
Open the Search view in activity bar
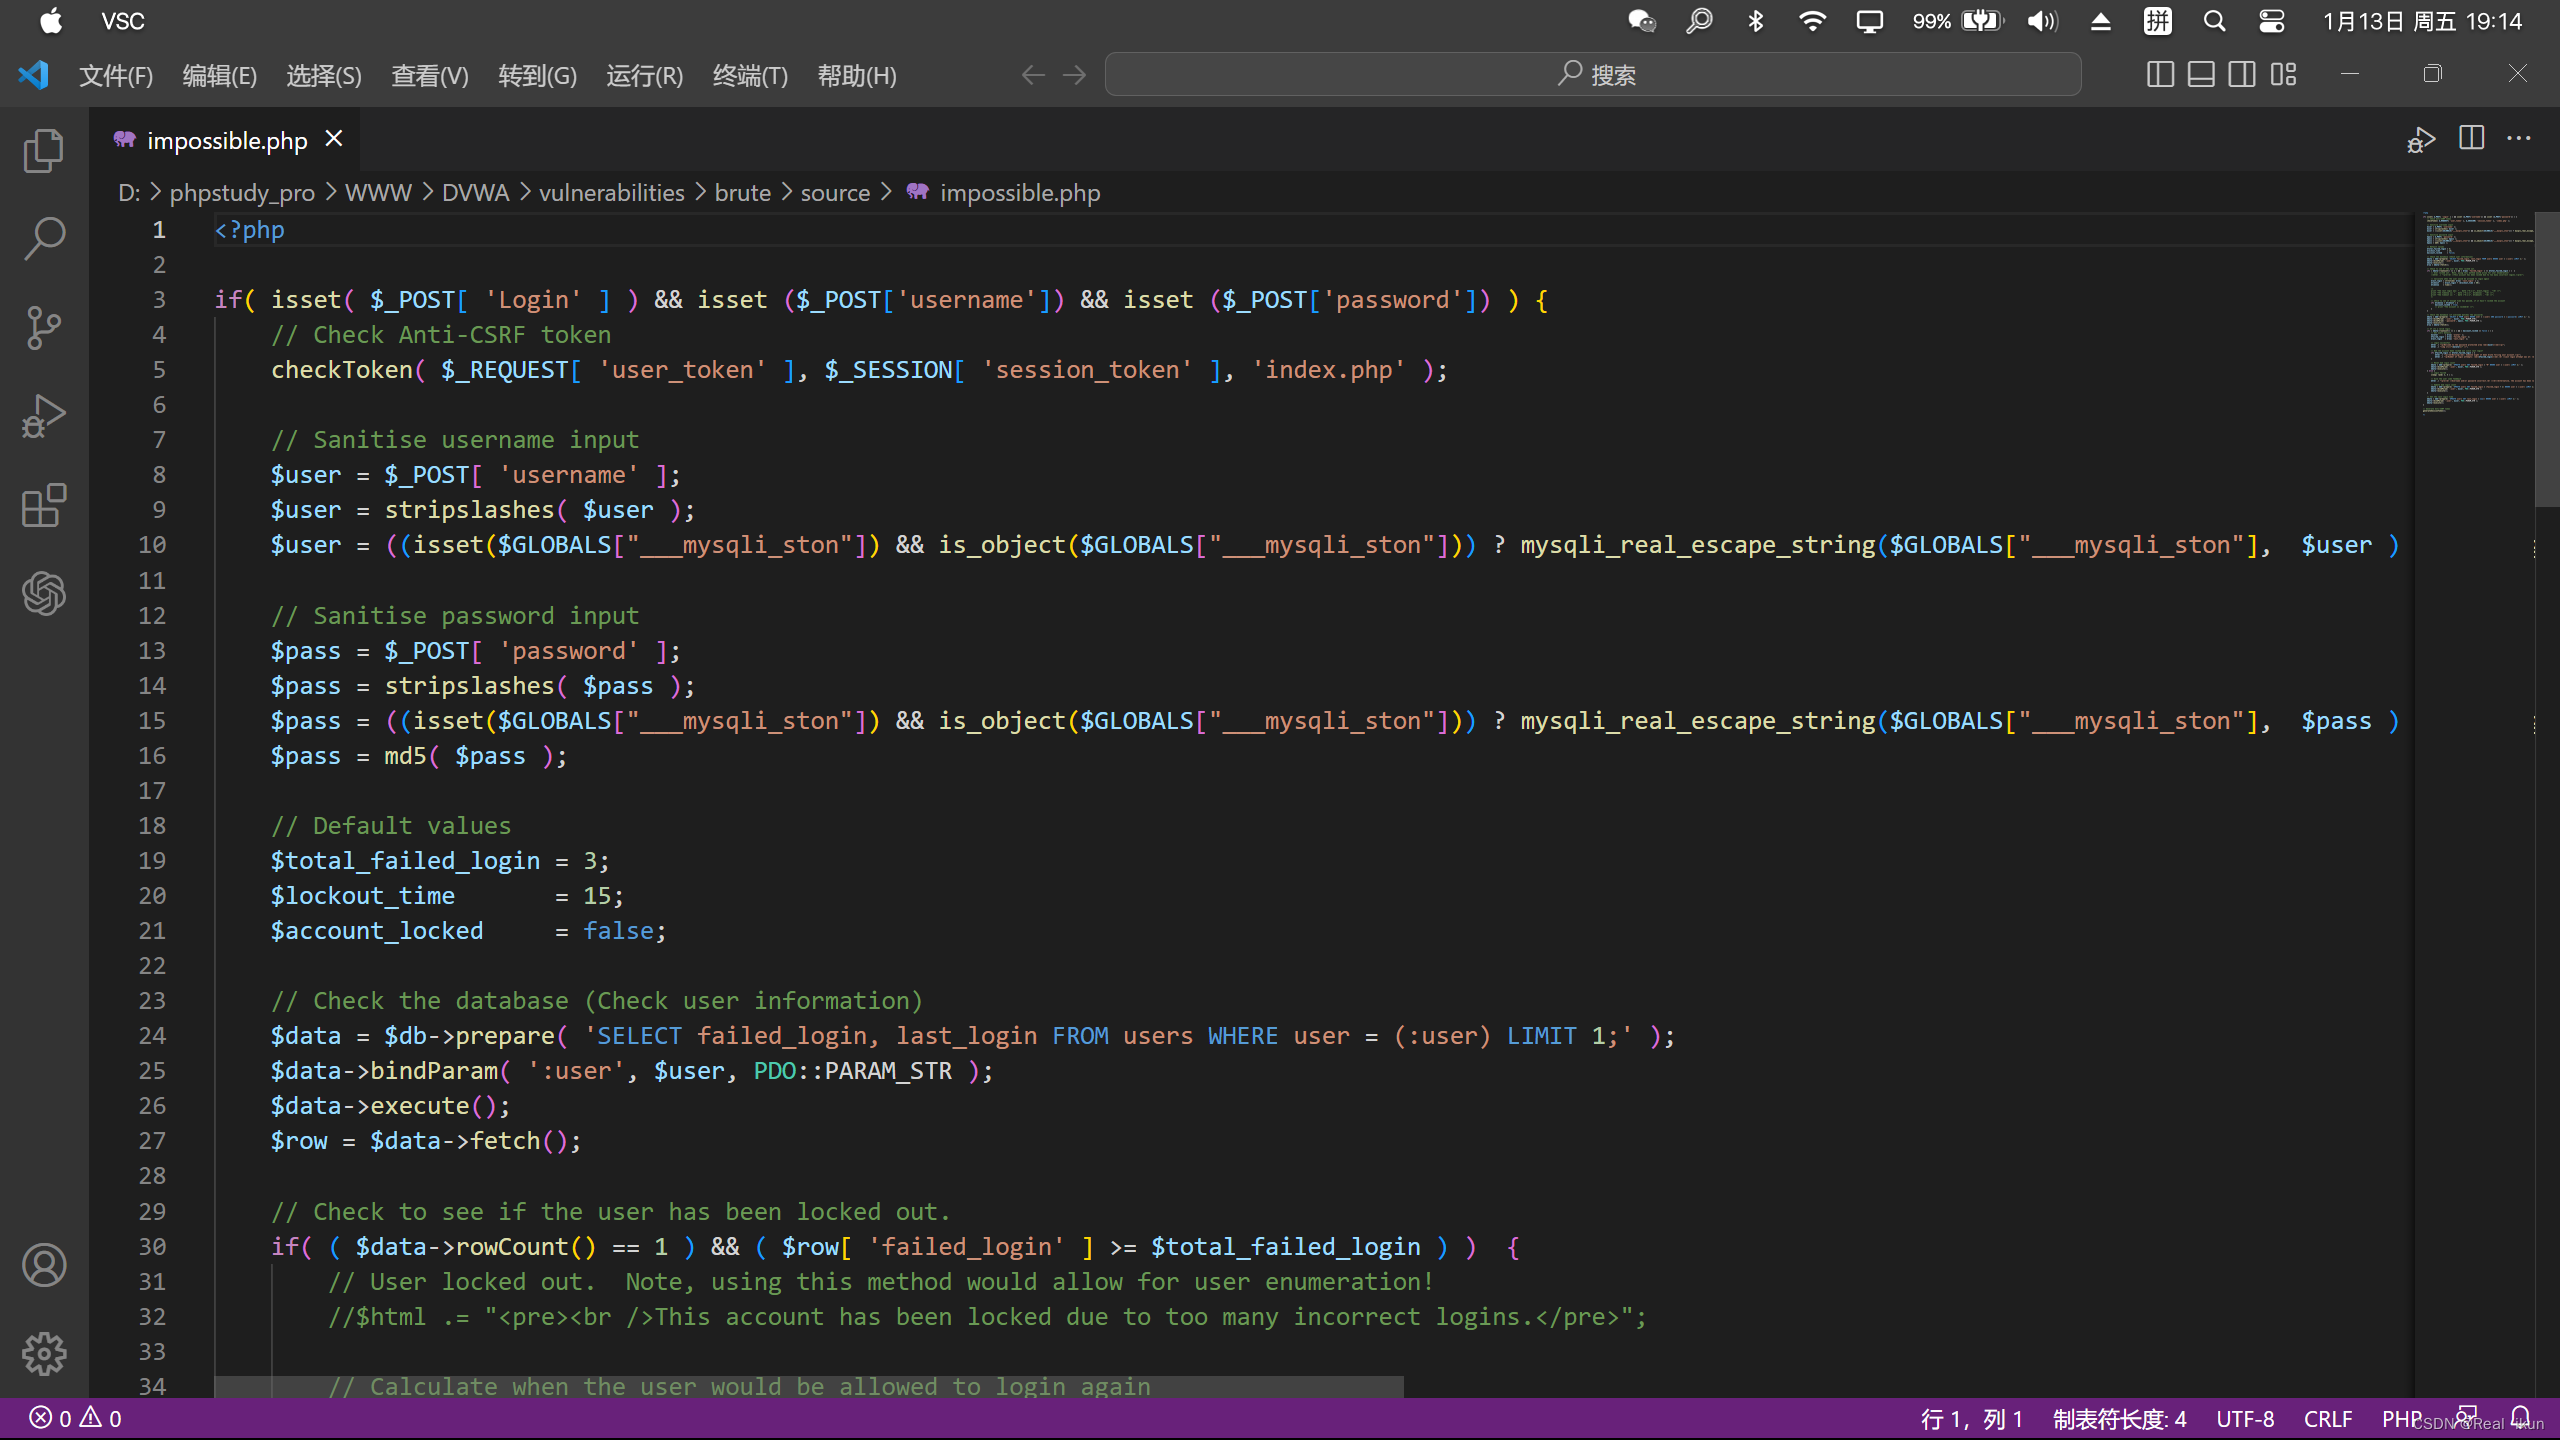pyautogui.click(x=44, y=239)
